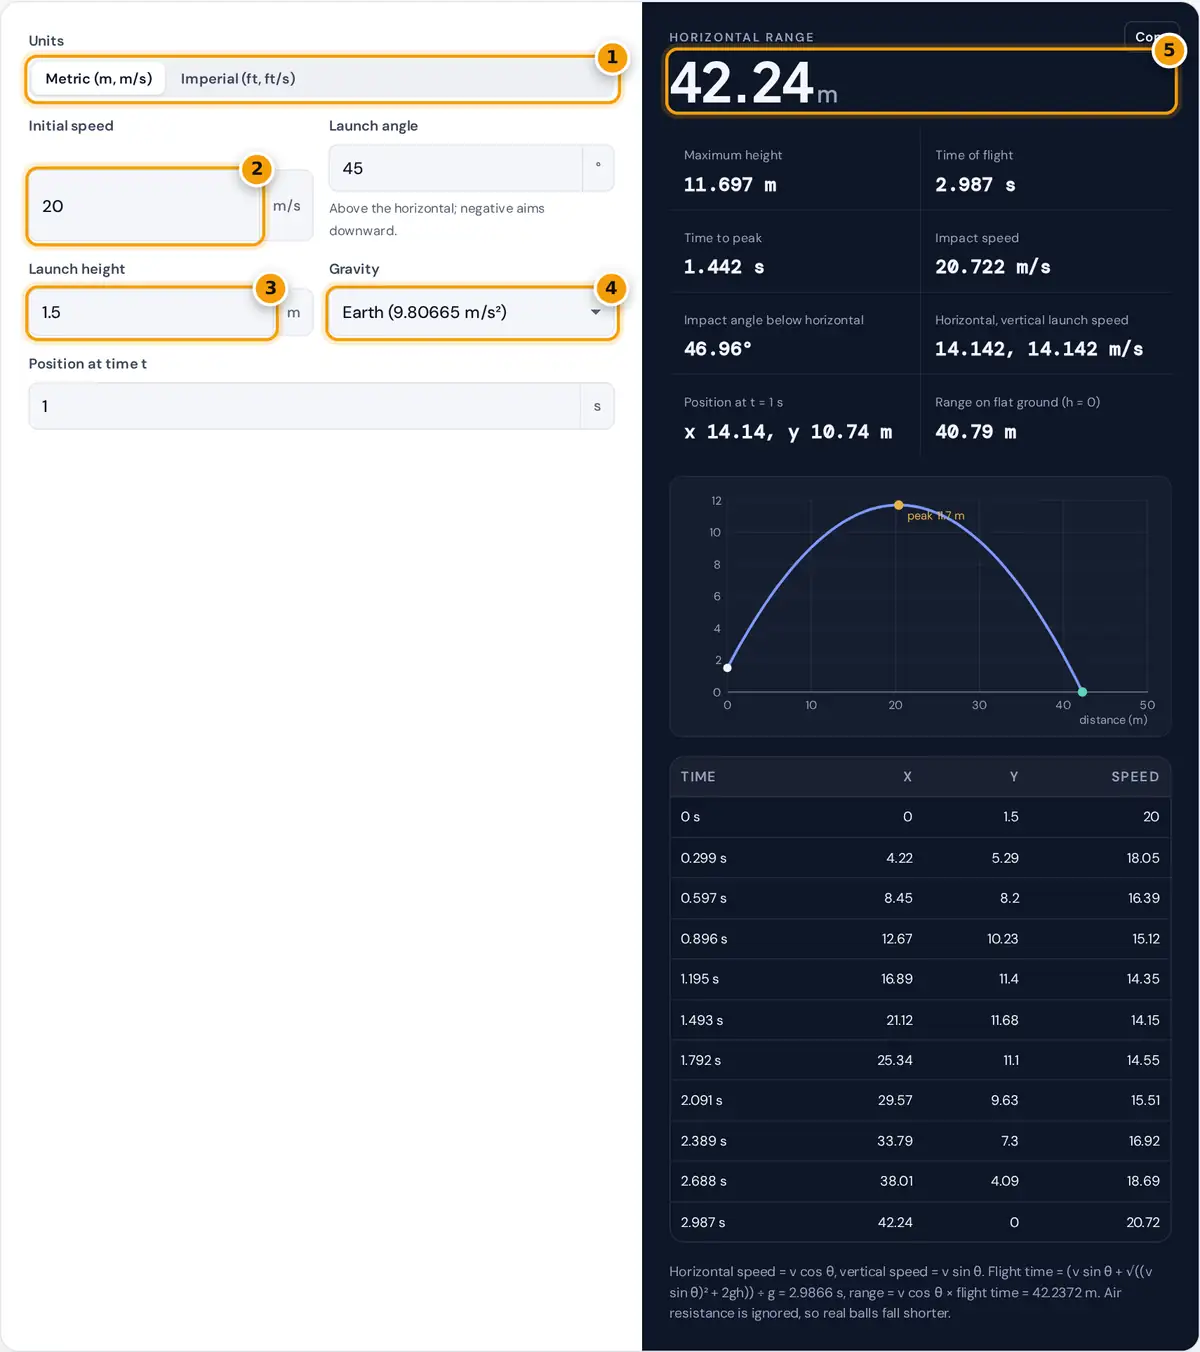Switch to Imperial (ft, ft/s) units
The height and width of the screenshot is (1352, 1200).
pyautogui.click(x=238, y=78)
